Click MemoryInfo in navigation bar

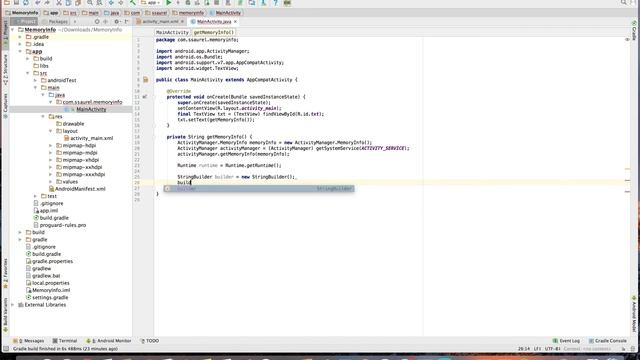(x=21, y=13)
